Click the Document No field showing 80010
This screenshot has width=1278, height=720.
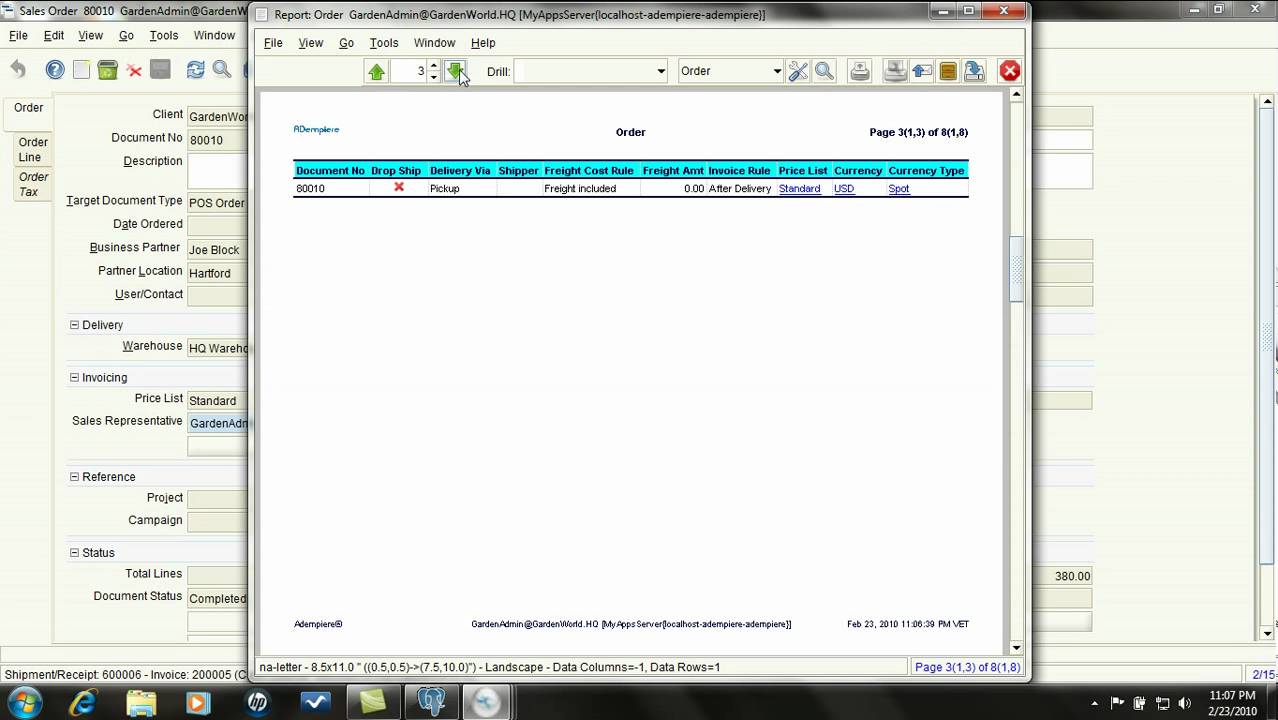click(218, 140)
